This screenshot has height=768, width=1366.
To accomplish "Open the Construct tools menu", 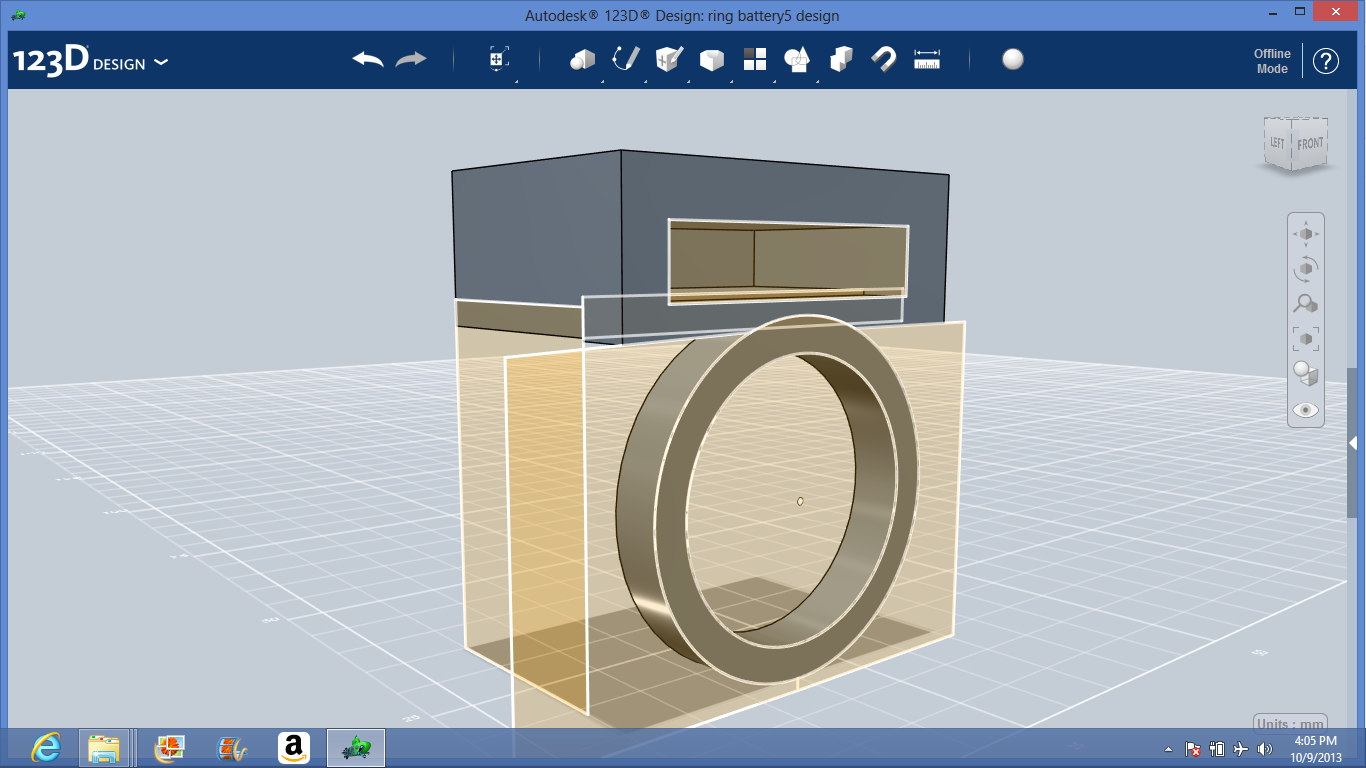I will coord(668,59).
